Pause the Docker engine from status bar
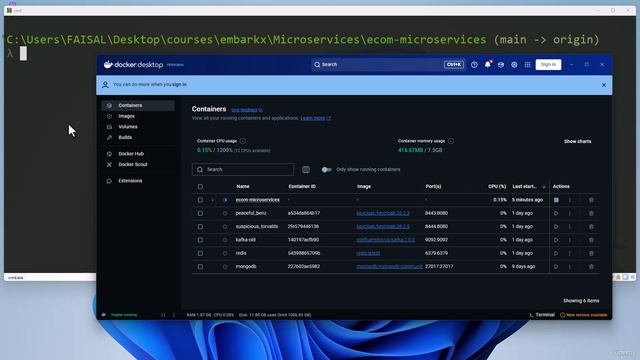The width and height of the screenshot is (640, 360). tap(163, 315)
